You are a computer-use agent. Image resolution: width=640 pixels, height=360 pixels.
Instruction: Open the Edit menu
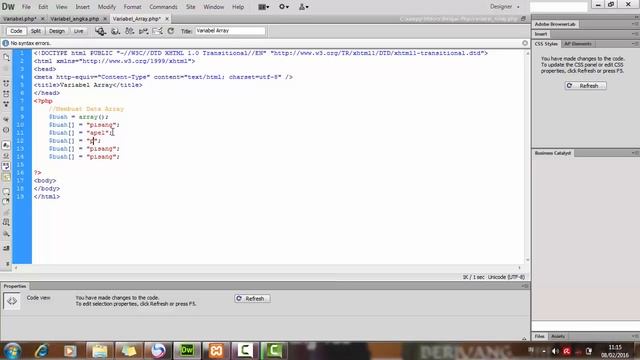[x=43, y=7]
